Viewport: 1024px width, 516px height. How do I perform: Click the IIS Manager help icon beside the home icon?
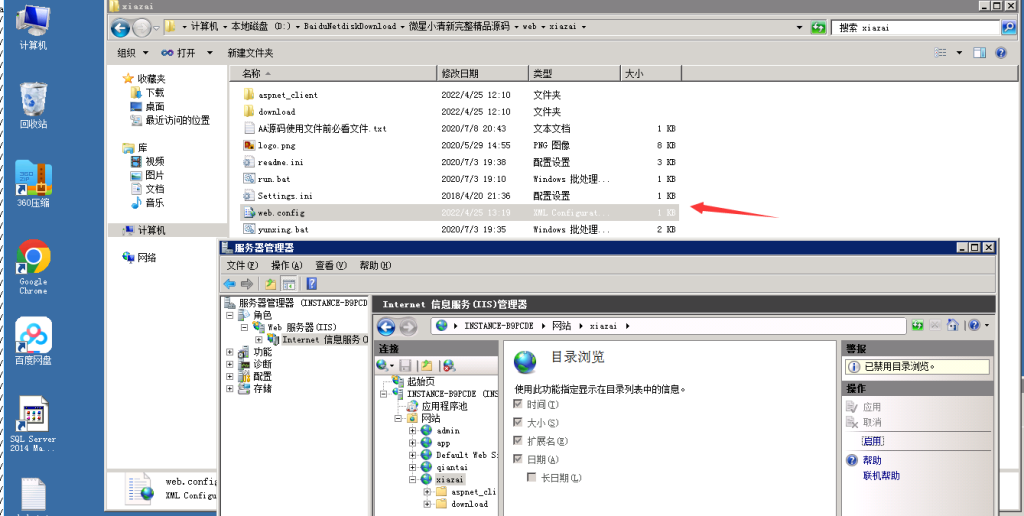(x=974, y=325)
